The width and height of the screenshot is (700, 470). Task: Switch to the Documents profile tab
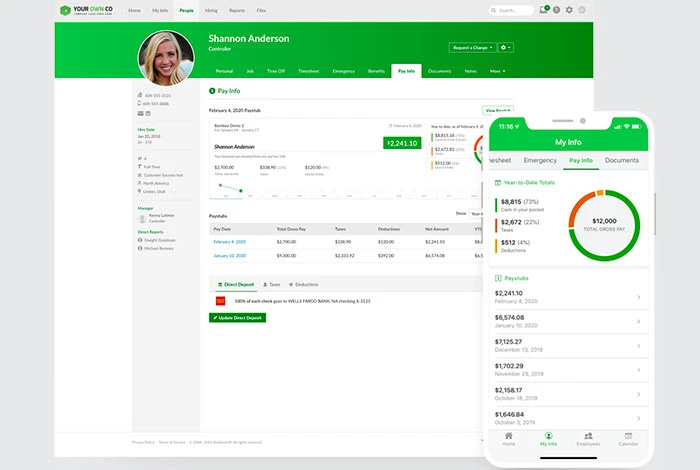(x=440, y=71)
